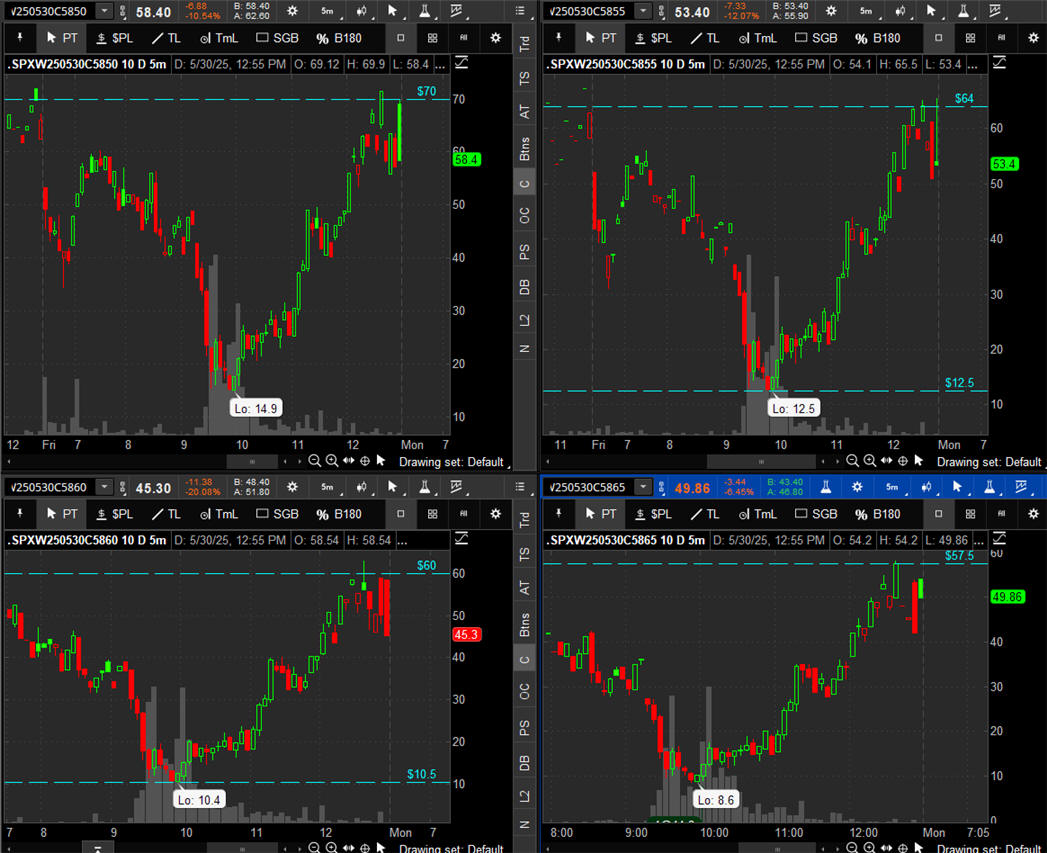Viewport: 1047px width, 853px height.
Task: Open studies flask in C5855 chart toolbar
Action: click(x=963, y=11)
